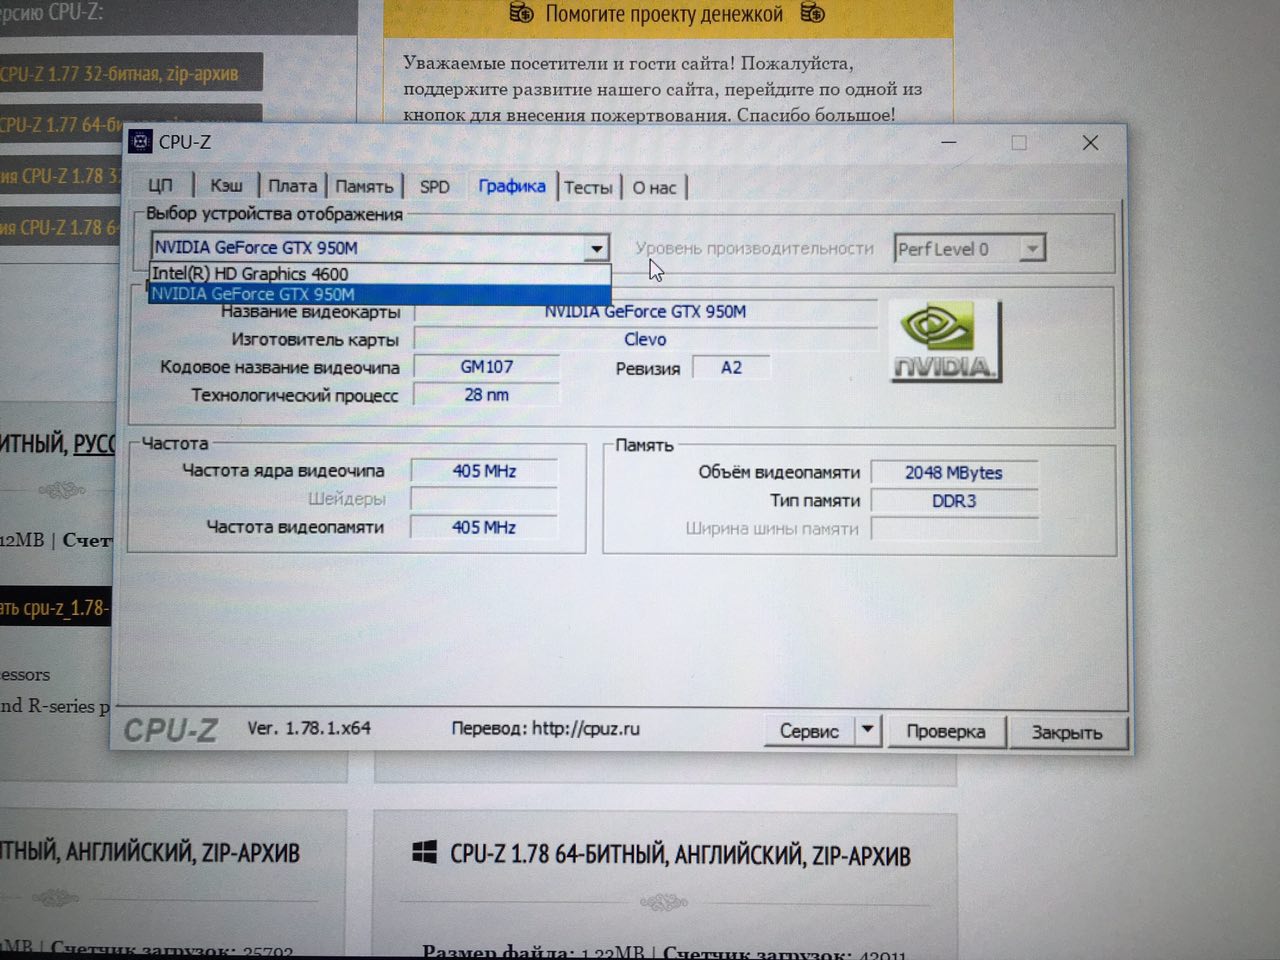
Task: Open the Плата tab
Action: 292,186
